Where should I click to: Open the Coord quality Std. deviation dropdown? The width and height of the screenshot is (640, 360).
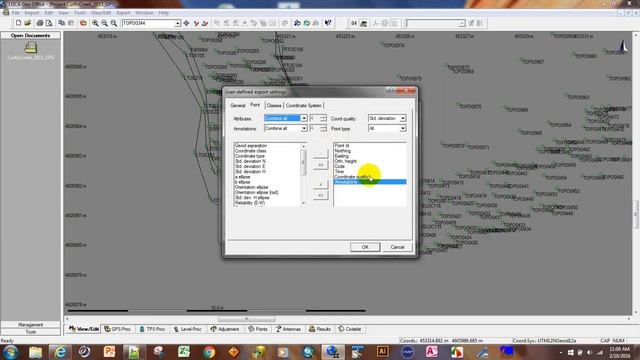pos(402,118)
